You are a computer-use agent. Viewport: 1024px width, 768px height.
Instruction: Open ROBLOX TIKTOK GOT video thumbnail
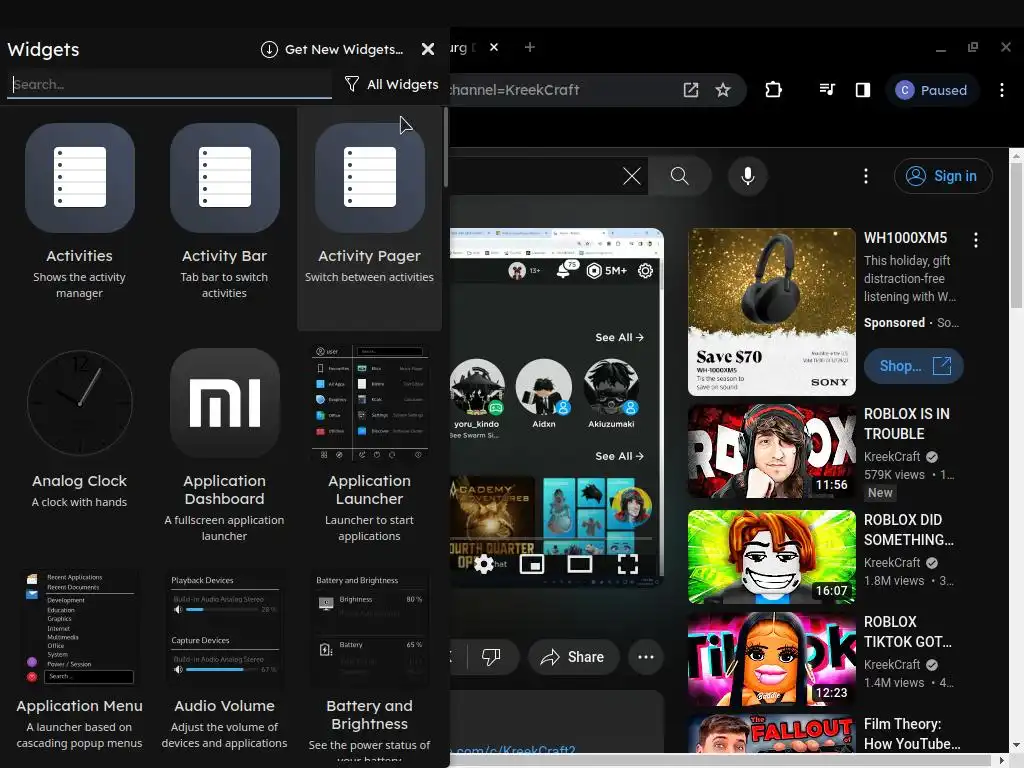(772, 658)
